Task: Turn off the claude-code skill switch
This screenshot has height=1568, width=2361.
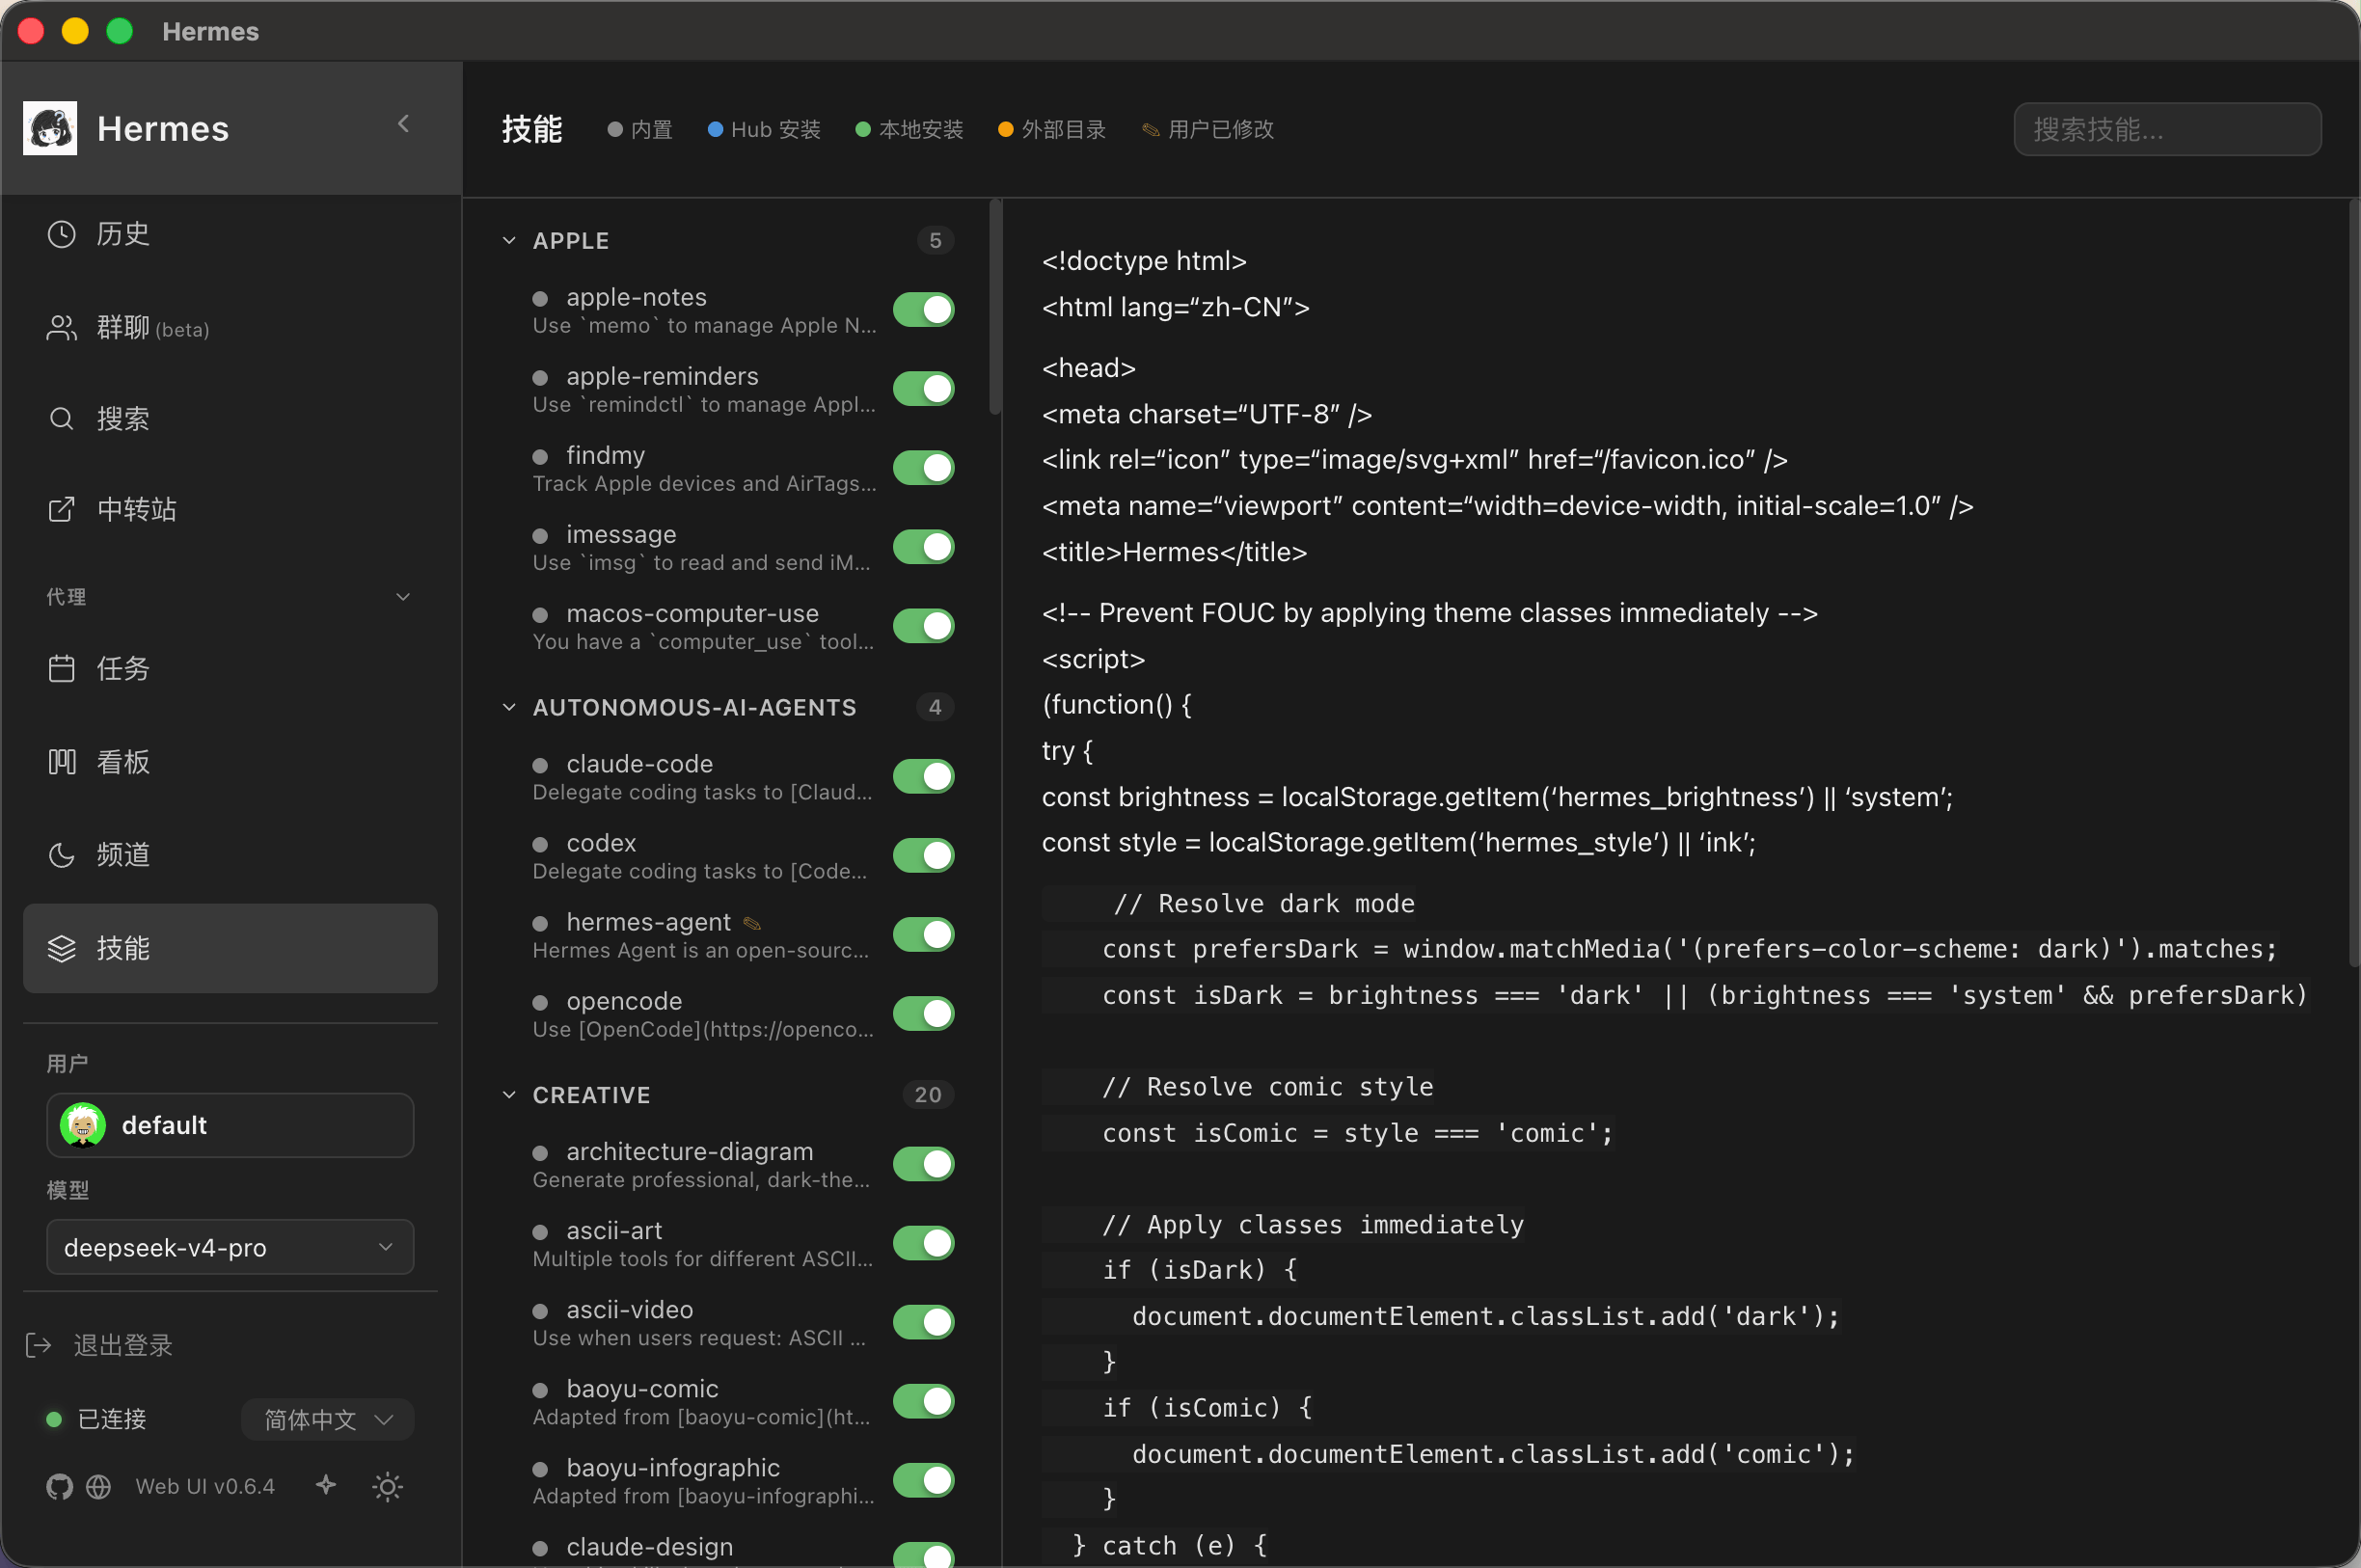Action: tap(923, 776)
